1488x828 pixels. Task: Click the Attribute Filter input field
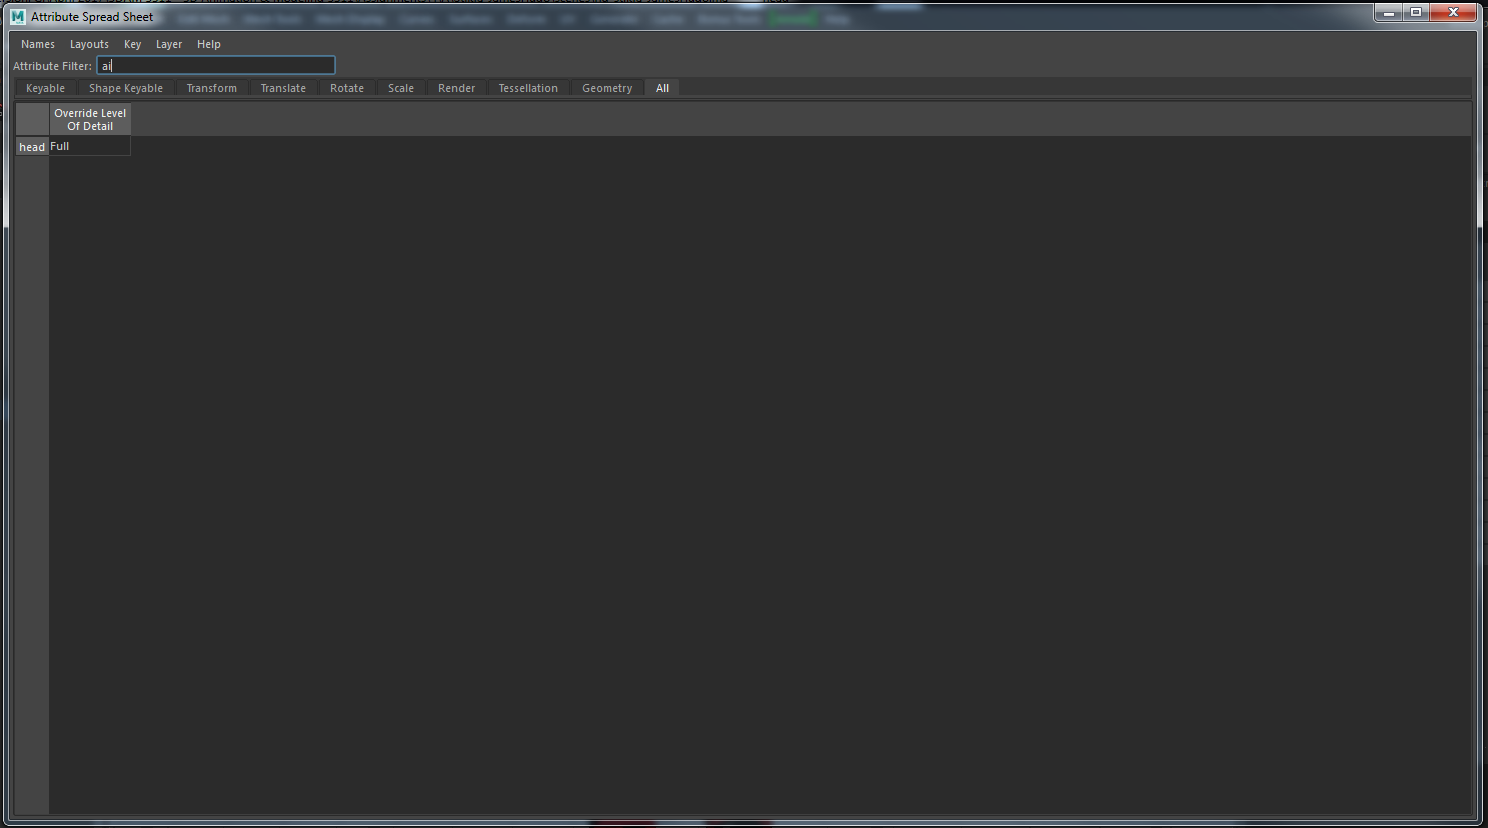click(x=216, y=66)
